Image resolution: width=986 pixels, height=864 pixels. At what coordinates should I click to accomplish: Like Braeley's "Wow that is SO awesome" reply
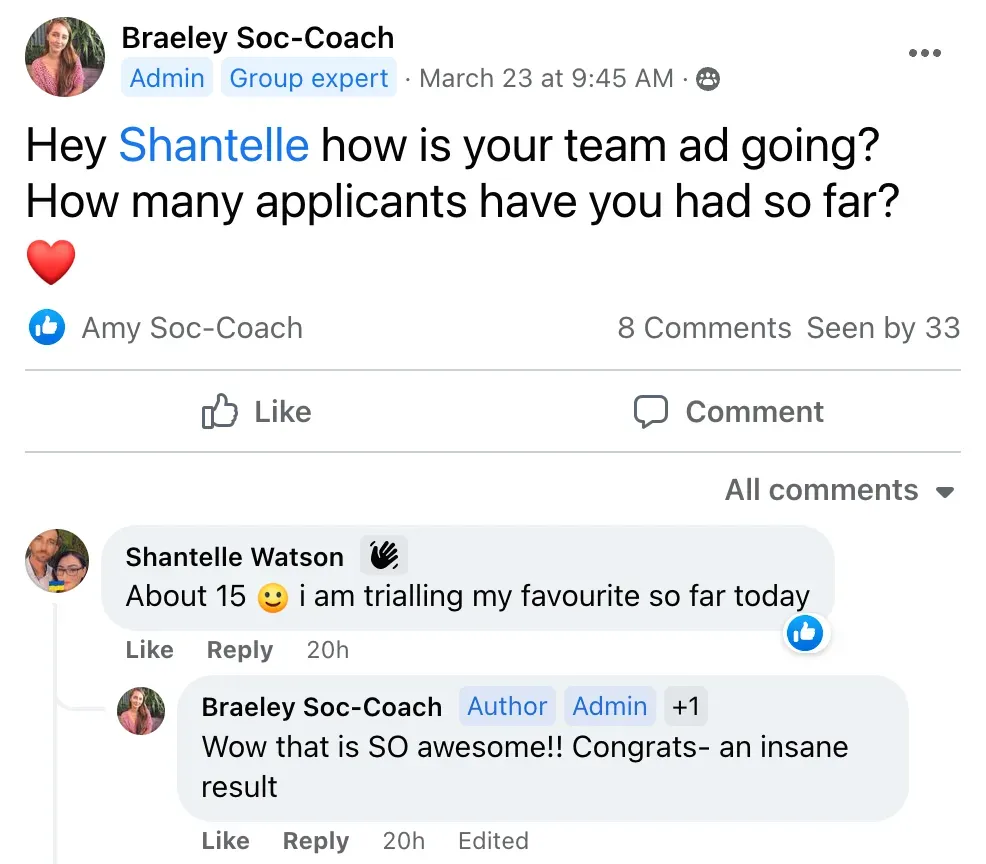225,841
